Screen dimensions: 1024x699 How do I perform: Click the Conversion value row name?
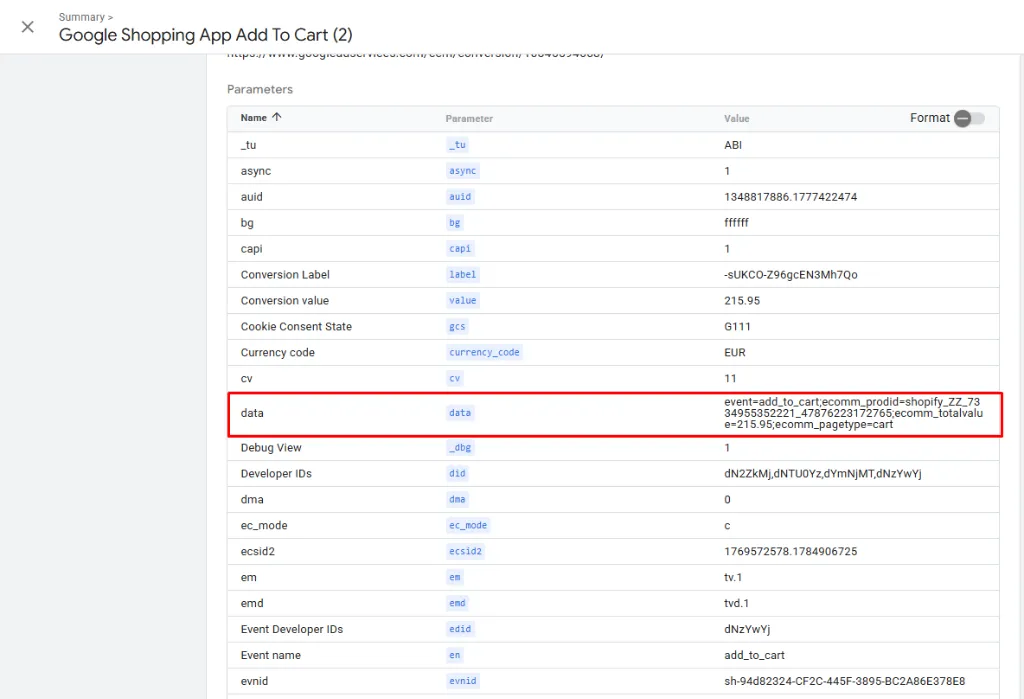pos(285,301)
